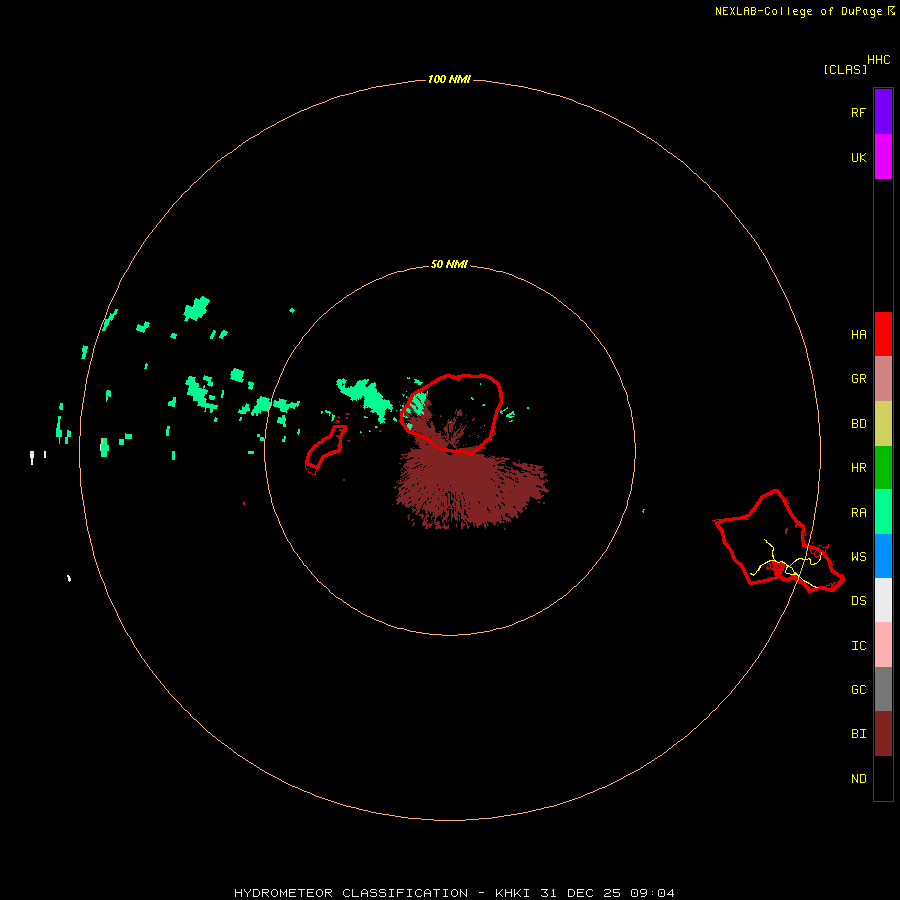The width and height of the screenshot is (900, 900).
Task: Click the BI brown legend swatch
Action: pos(883,734)
